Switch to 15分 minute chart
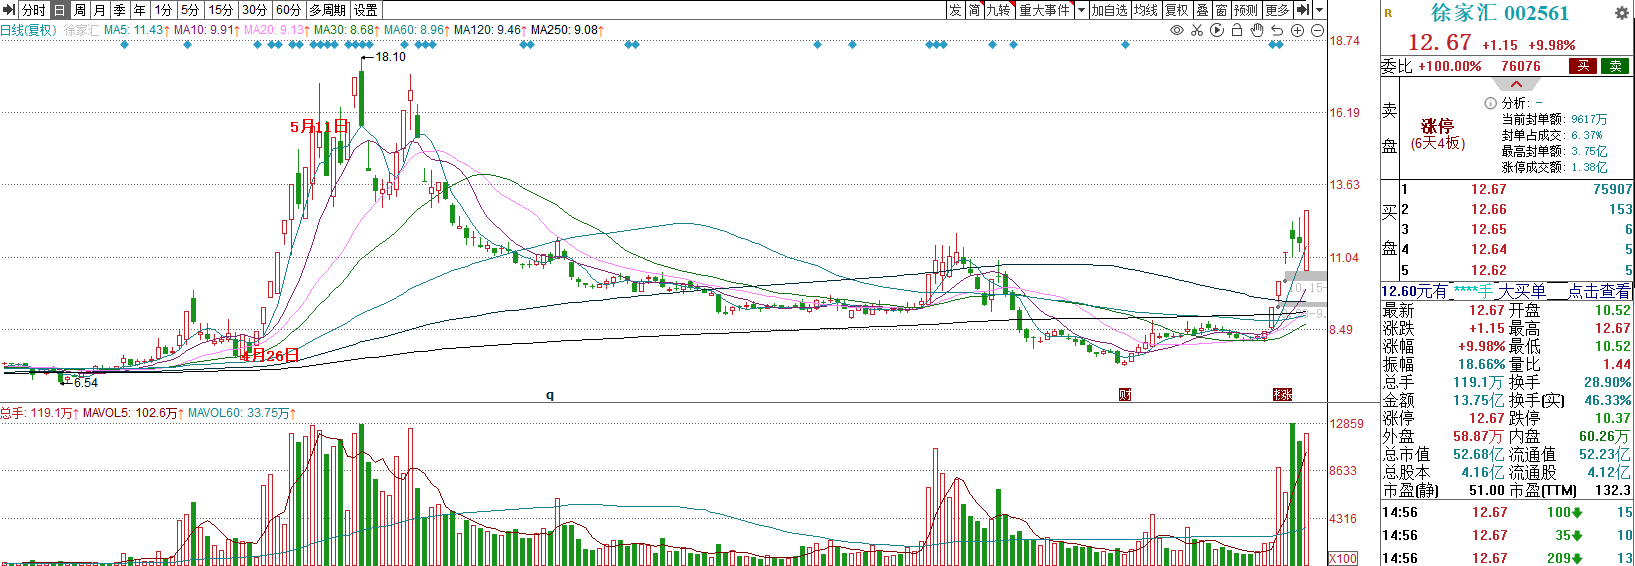The height and width of the screenshot is (566, 1635). [221, 10]
